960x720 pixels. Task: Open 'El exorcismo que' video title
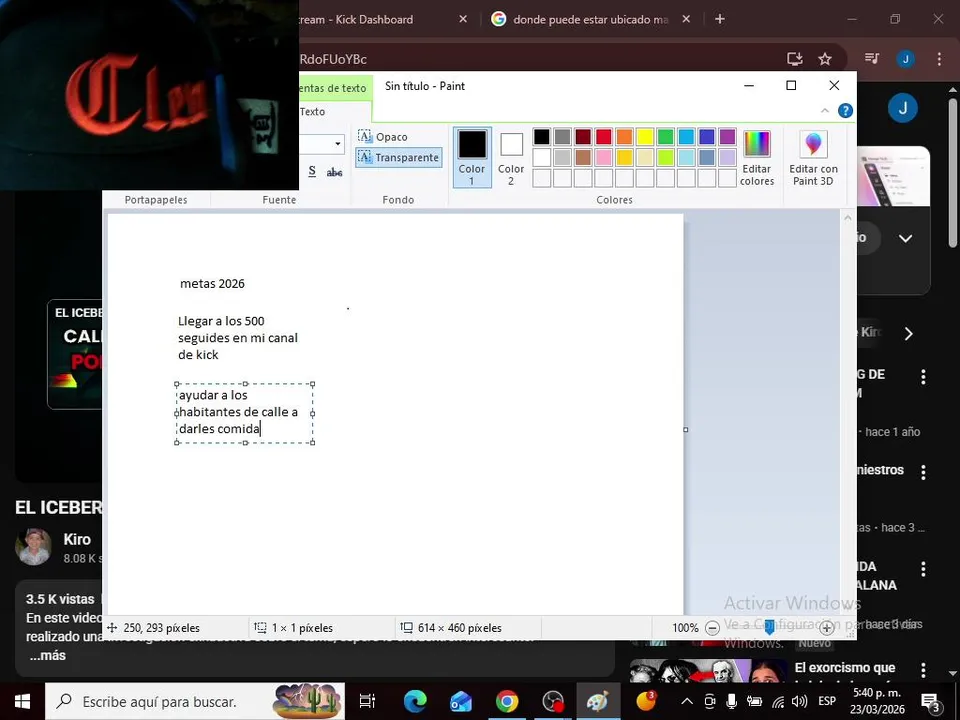coord(845,667)
